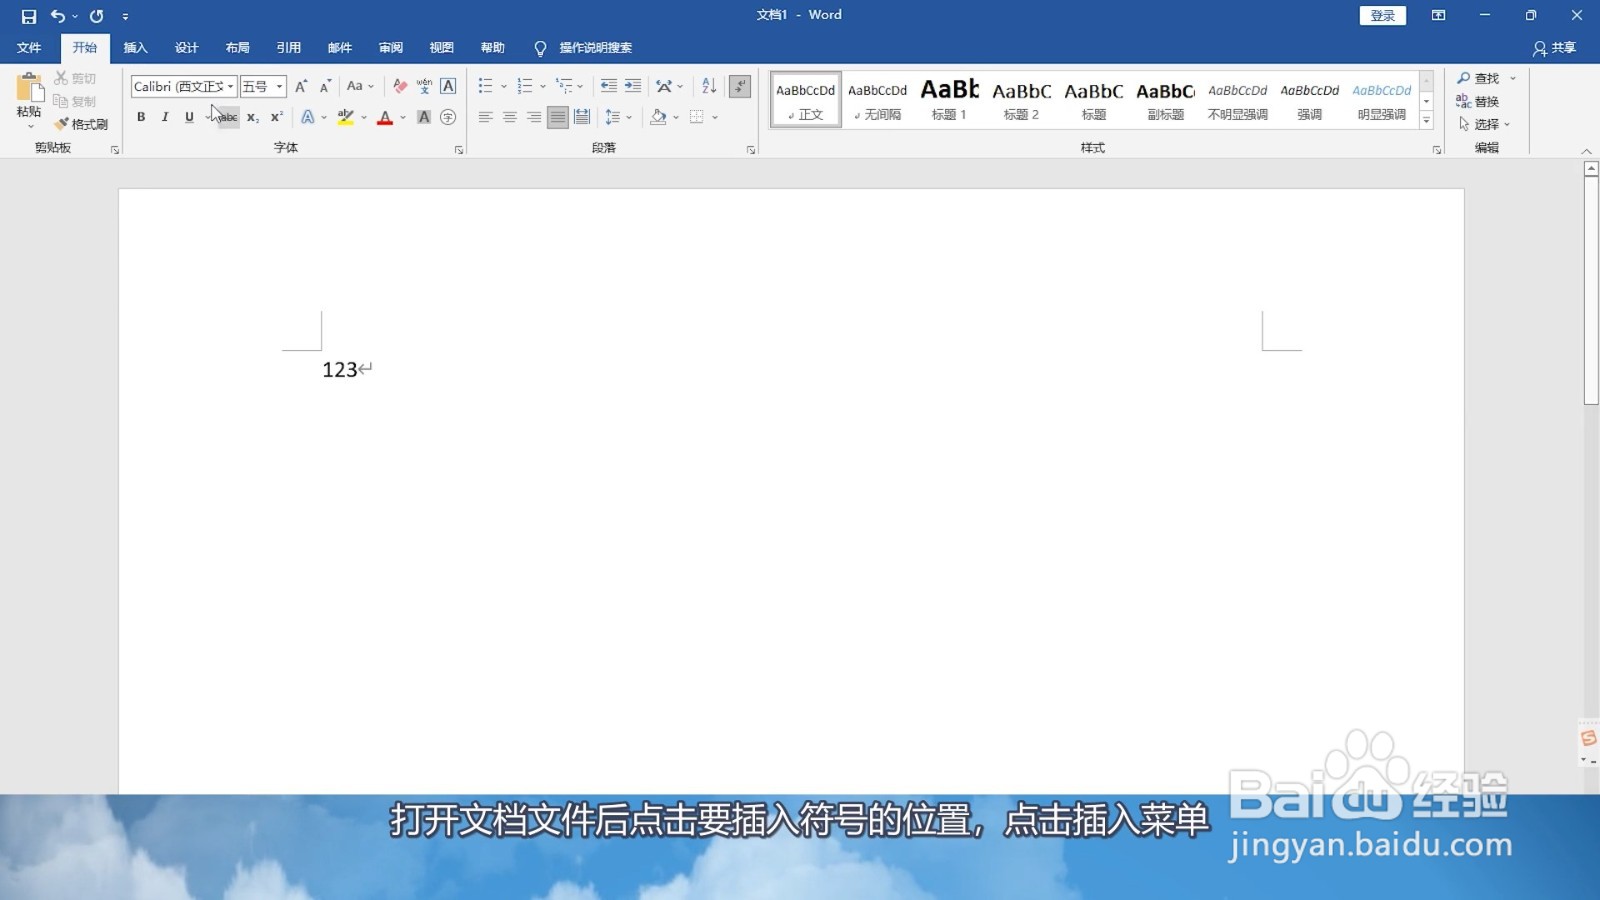Increase paragraph indent
Screen dimensions: 1600x900
(633, 86)
